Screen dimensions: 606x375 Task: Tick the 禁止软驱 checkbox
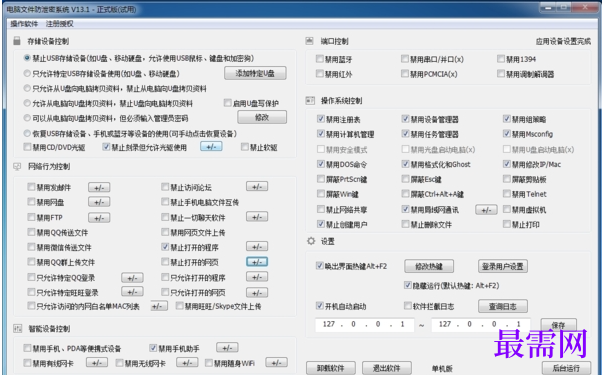click(x=245, y=147)
